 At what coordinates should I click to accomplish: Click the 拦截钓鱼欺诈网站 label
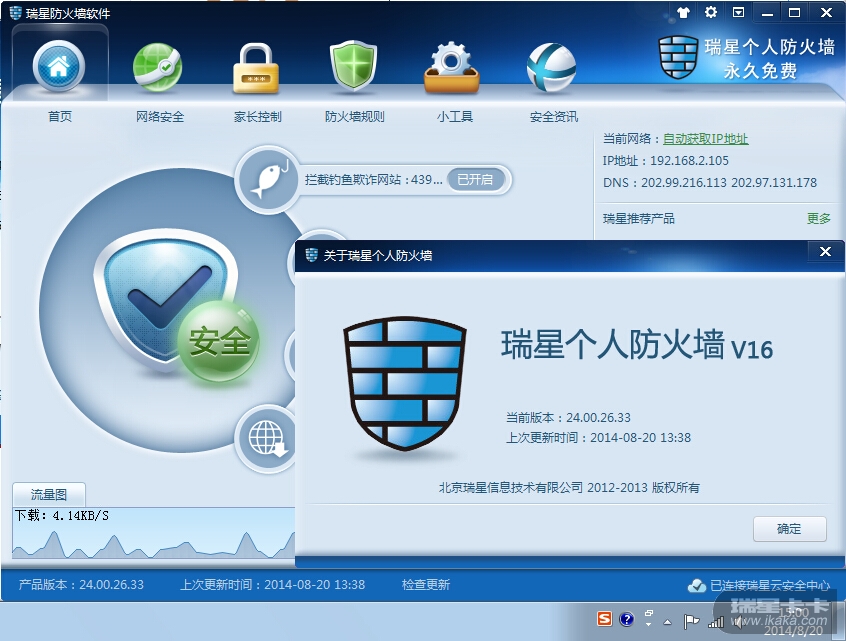(x=373, y=180)
